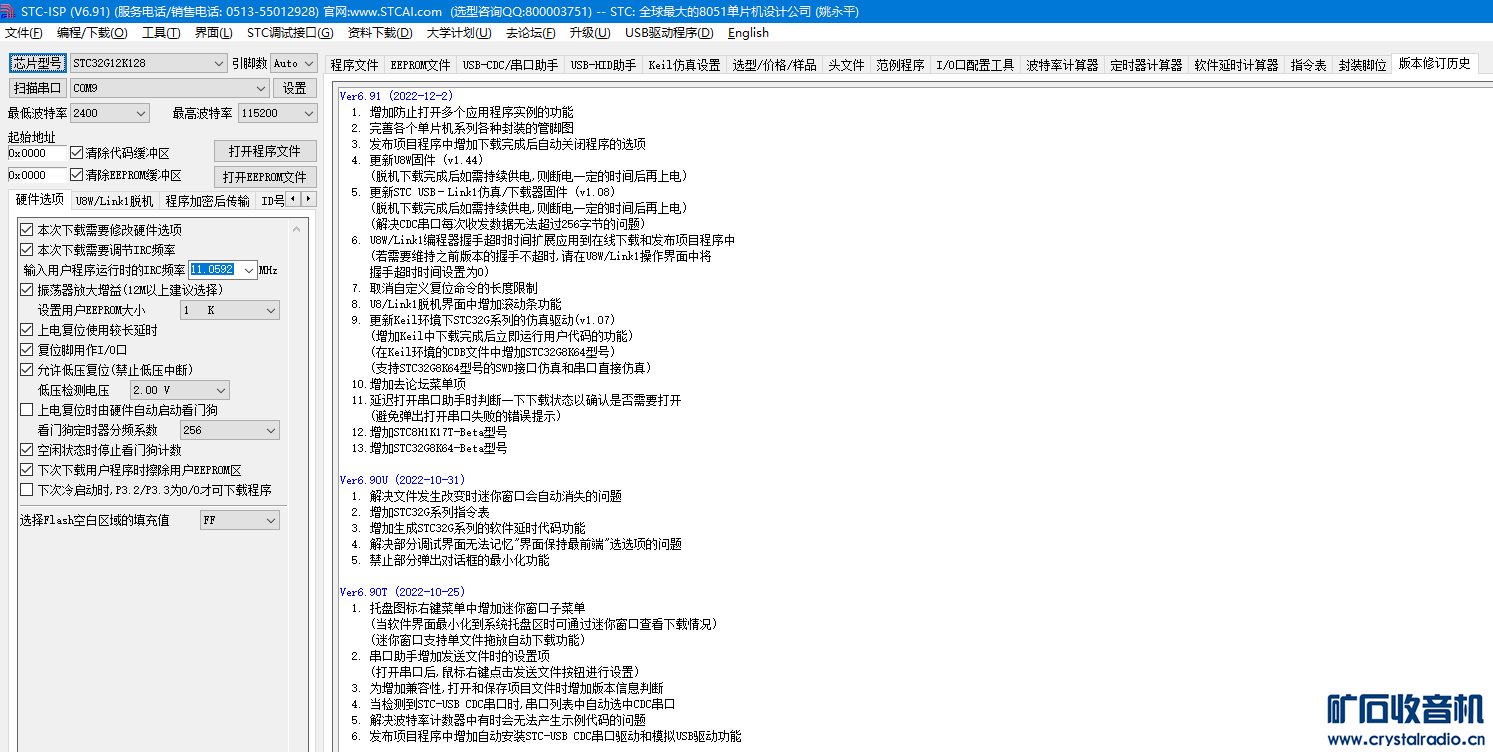Toggle the 清除EEPROM缓冲区 checkbox
Viewport: 1493px width, 752px height.
click(77, 175)
